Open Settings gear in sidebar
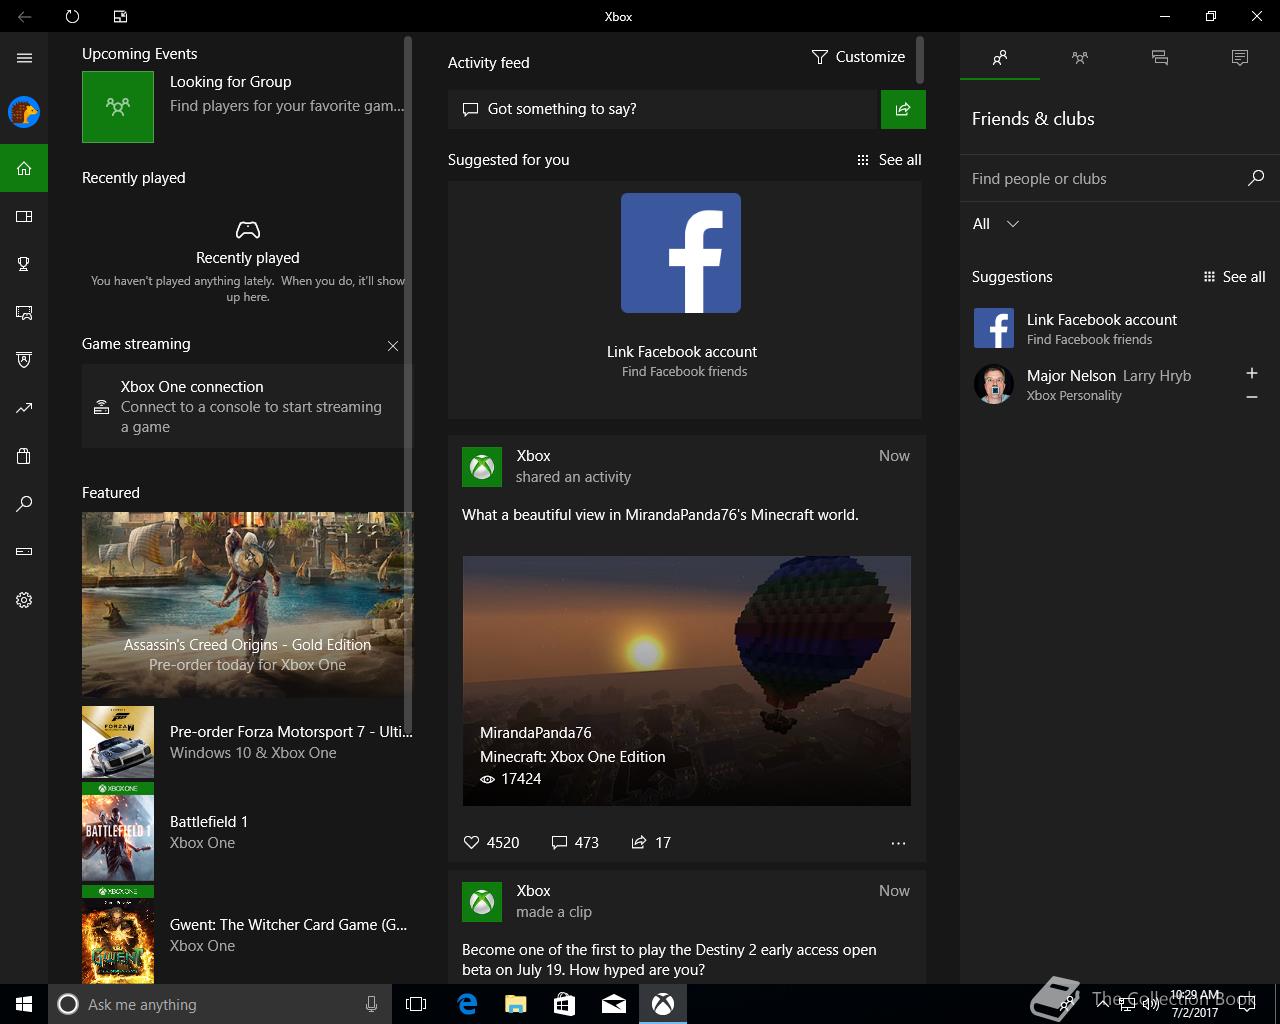Screen dimensions: 1280x1024 [x=24, y=600]
